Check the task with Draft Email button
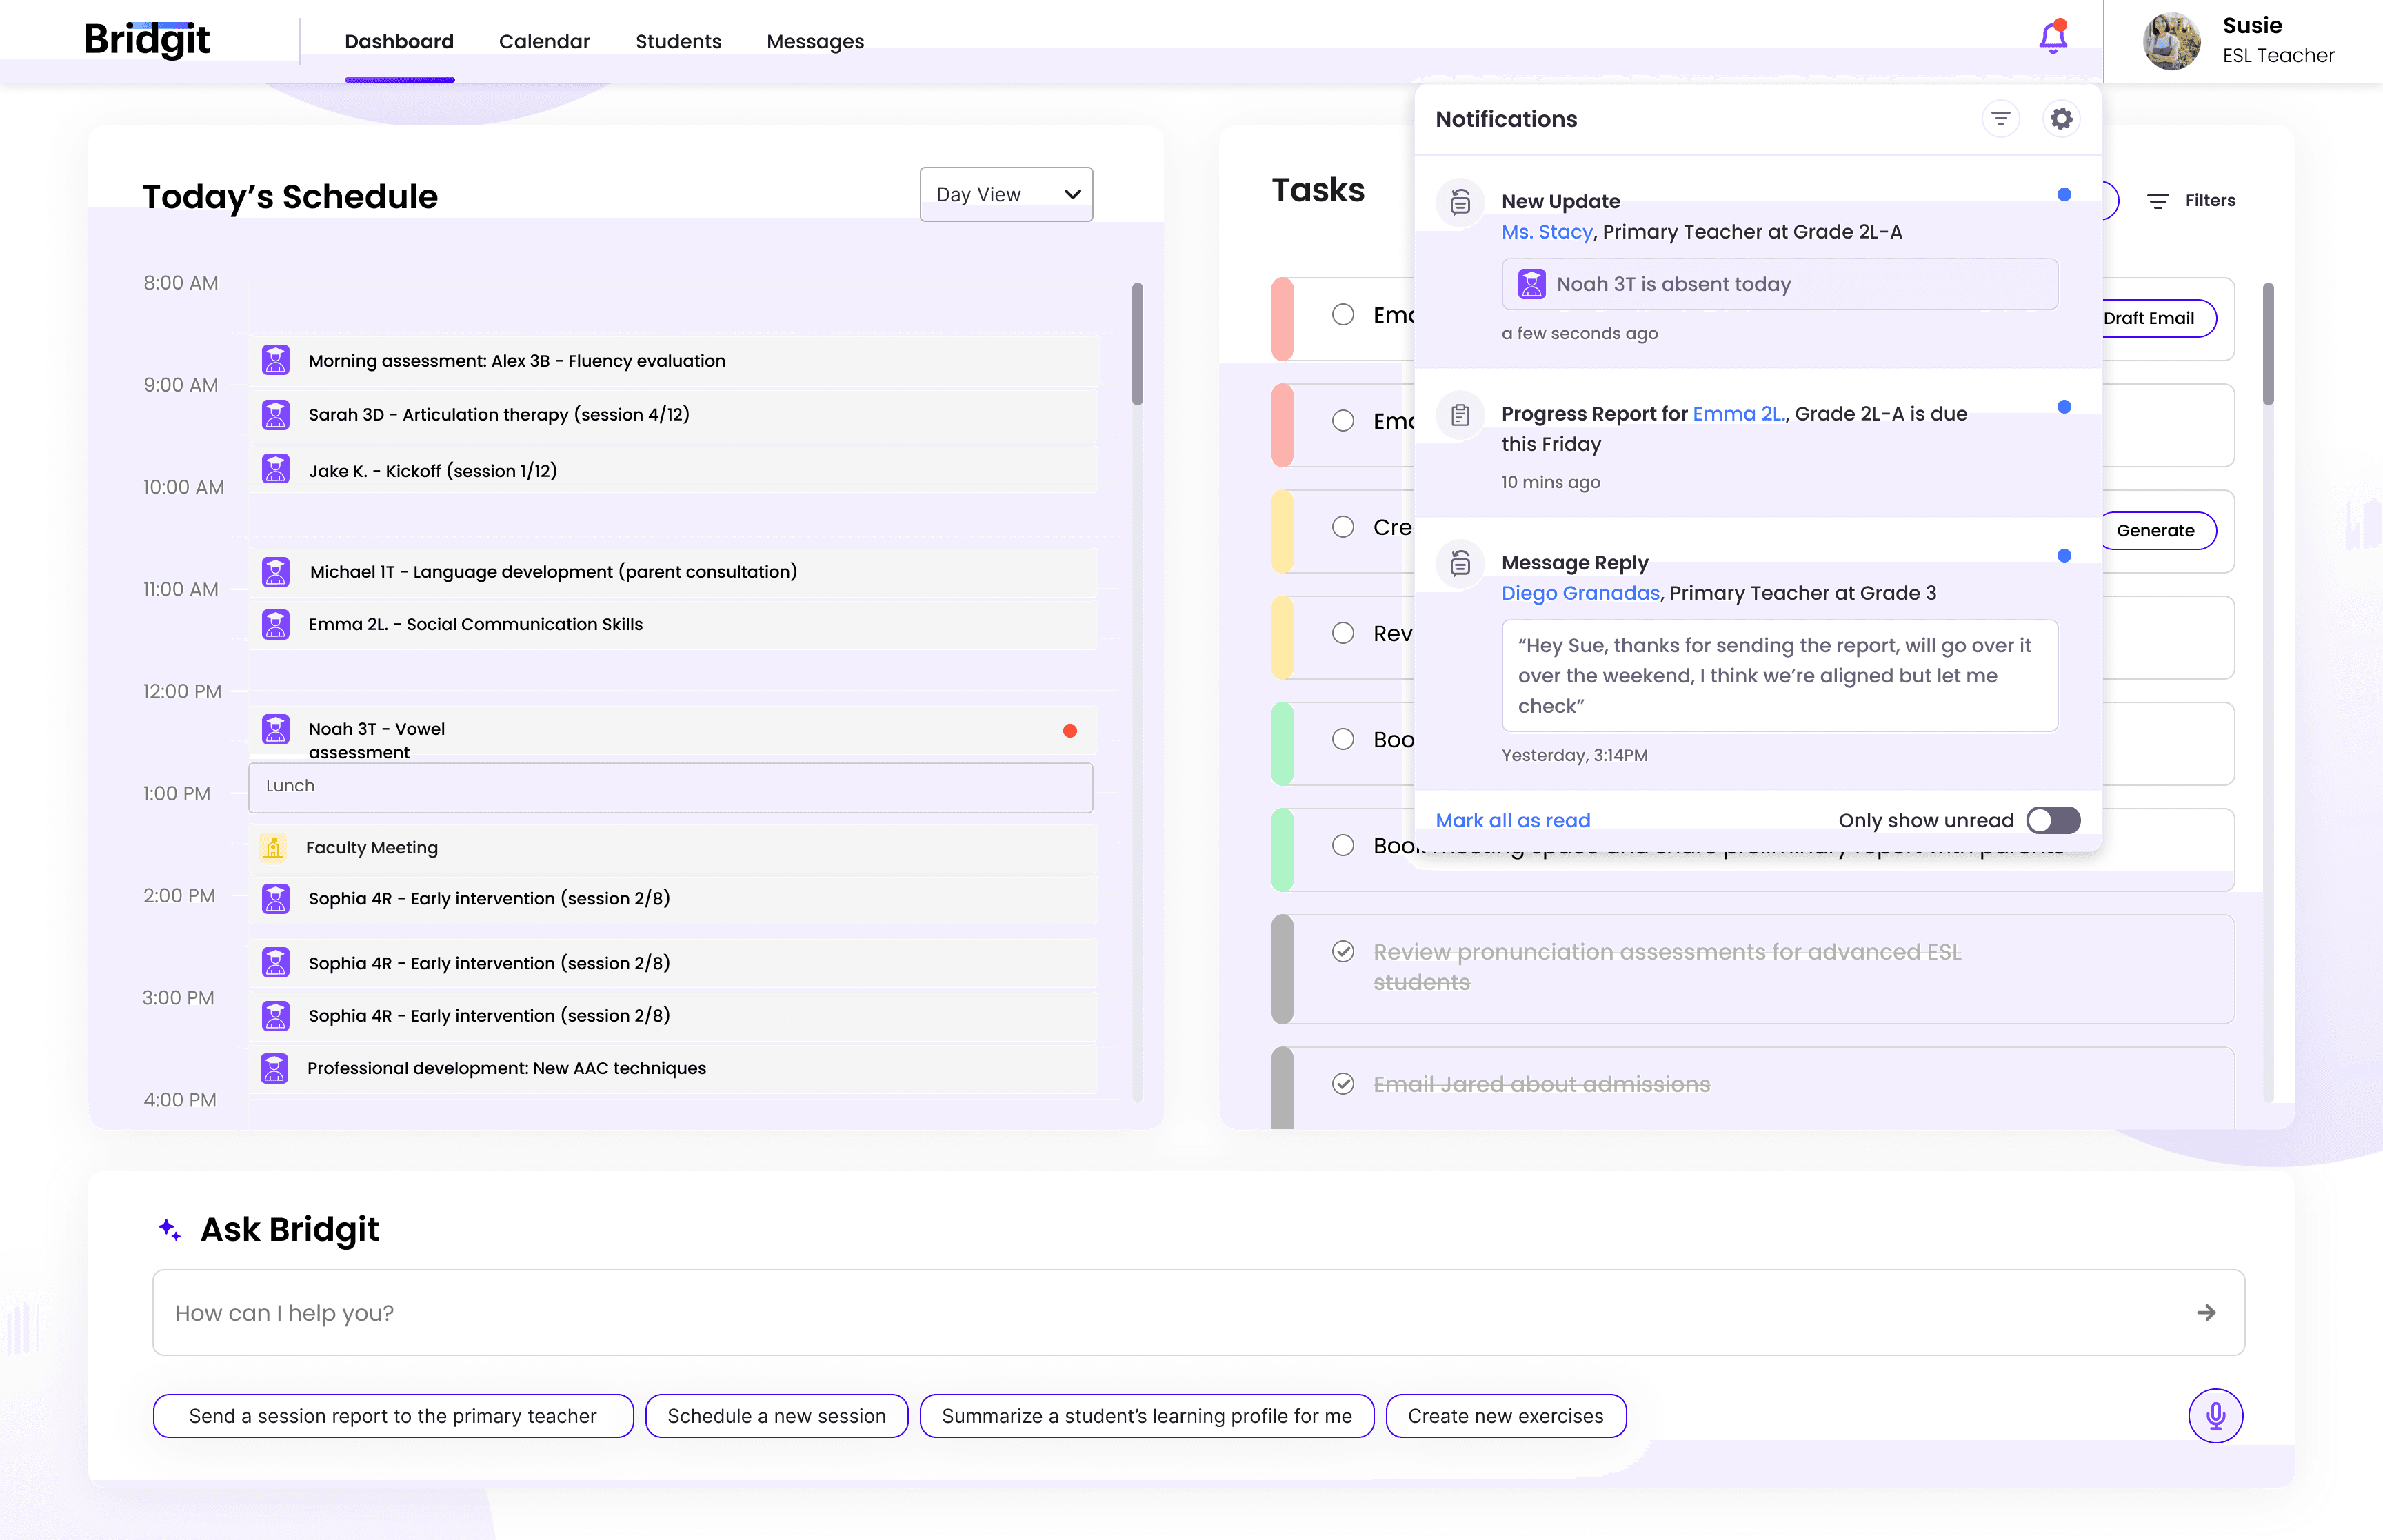The height and width of the screenshot is (1540, 2383). 1342,315
